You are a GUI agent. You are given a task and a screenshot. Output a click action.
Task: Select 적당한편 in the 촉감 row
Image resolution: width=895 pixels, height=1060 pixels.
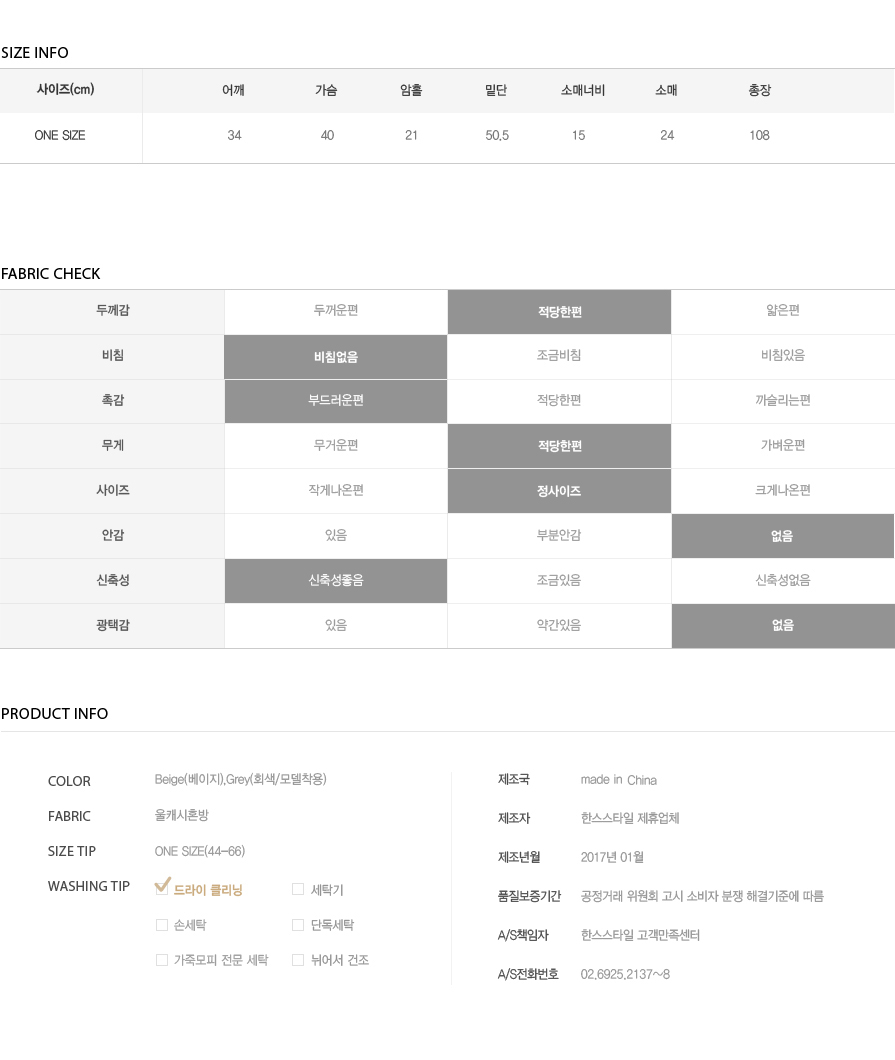(x=560, y=402)
